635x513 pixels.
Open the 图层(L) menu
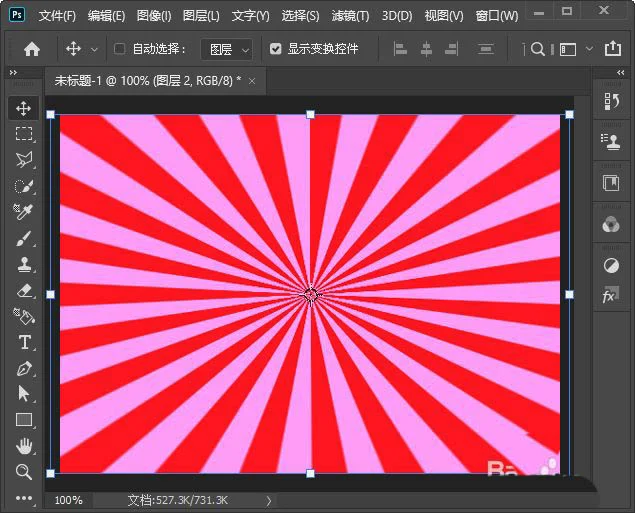click(201, 16)
